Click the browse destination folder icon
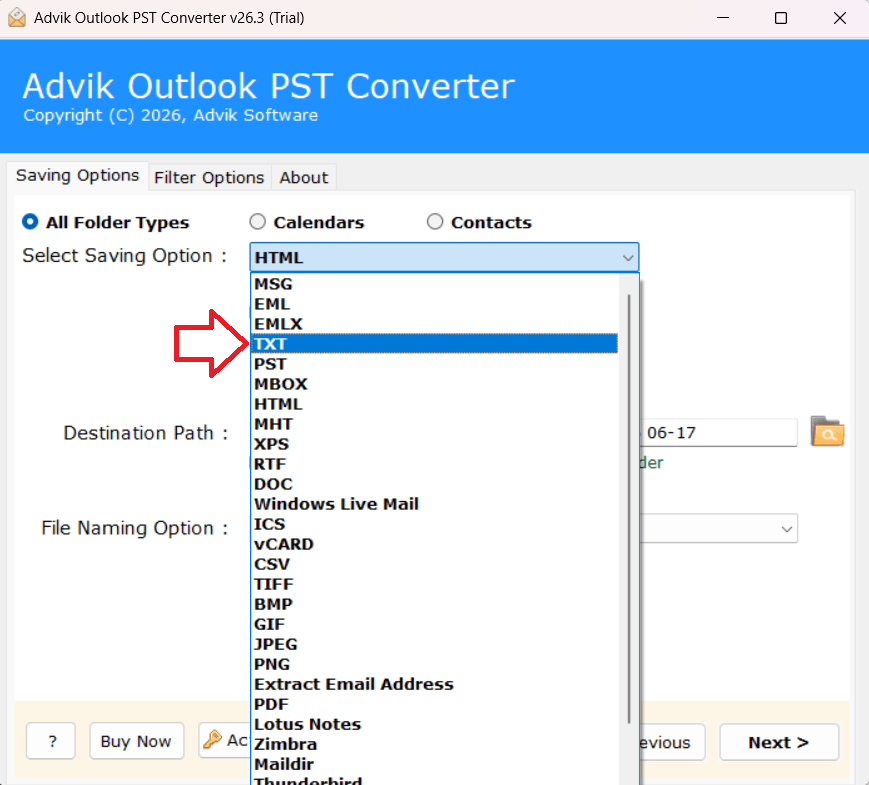Image resolution: width=869 pixels, height=785 pixels. (827, 432)
